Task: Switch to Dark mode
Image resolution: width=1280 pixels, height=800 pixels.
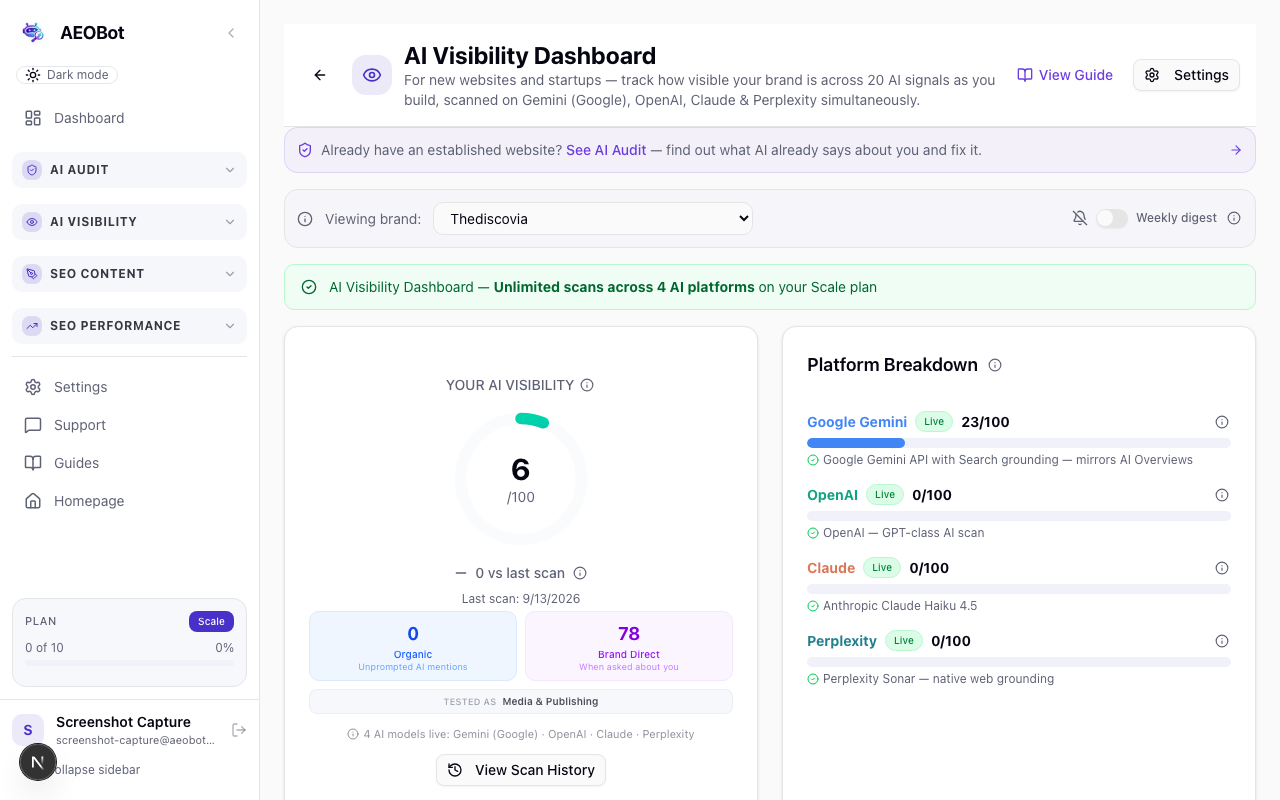Action: pos(68,75)
